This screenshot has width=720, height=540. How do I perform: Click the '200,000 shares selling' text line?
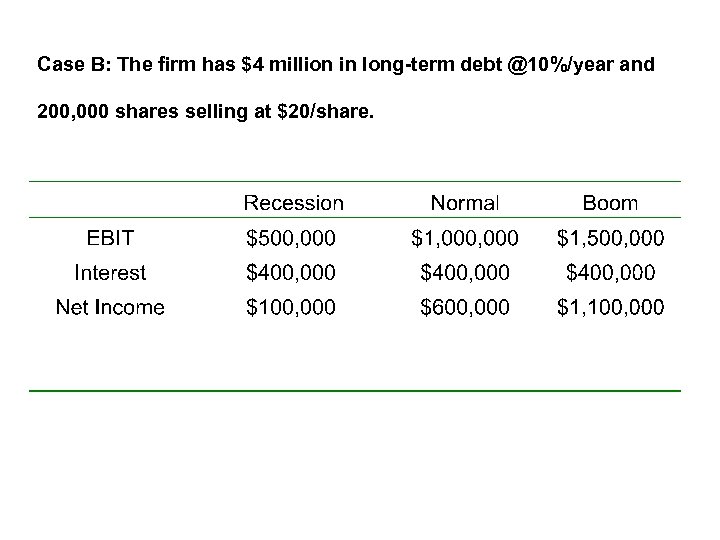pos(205,113)
